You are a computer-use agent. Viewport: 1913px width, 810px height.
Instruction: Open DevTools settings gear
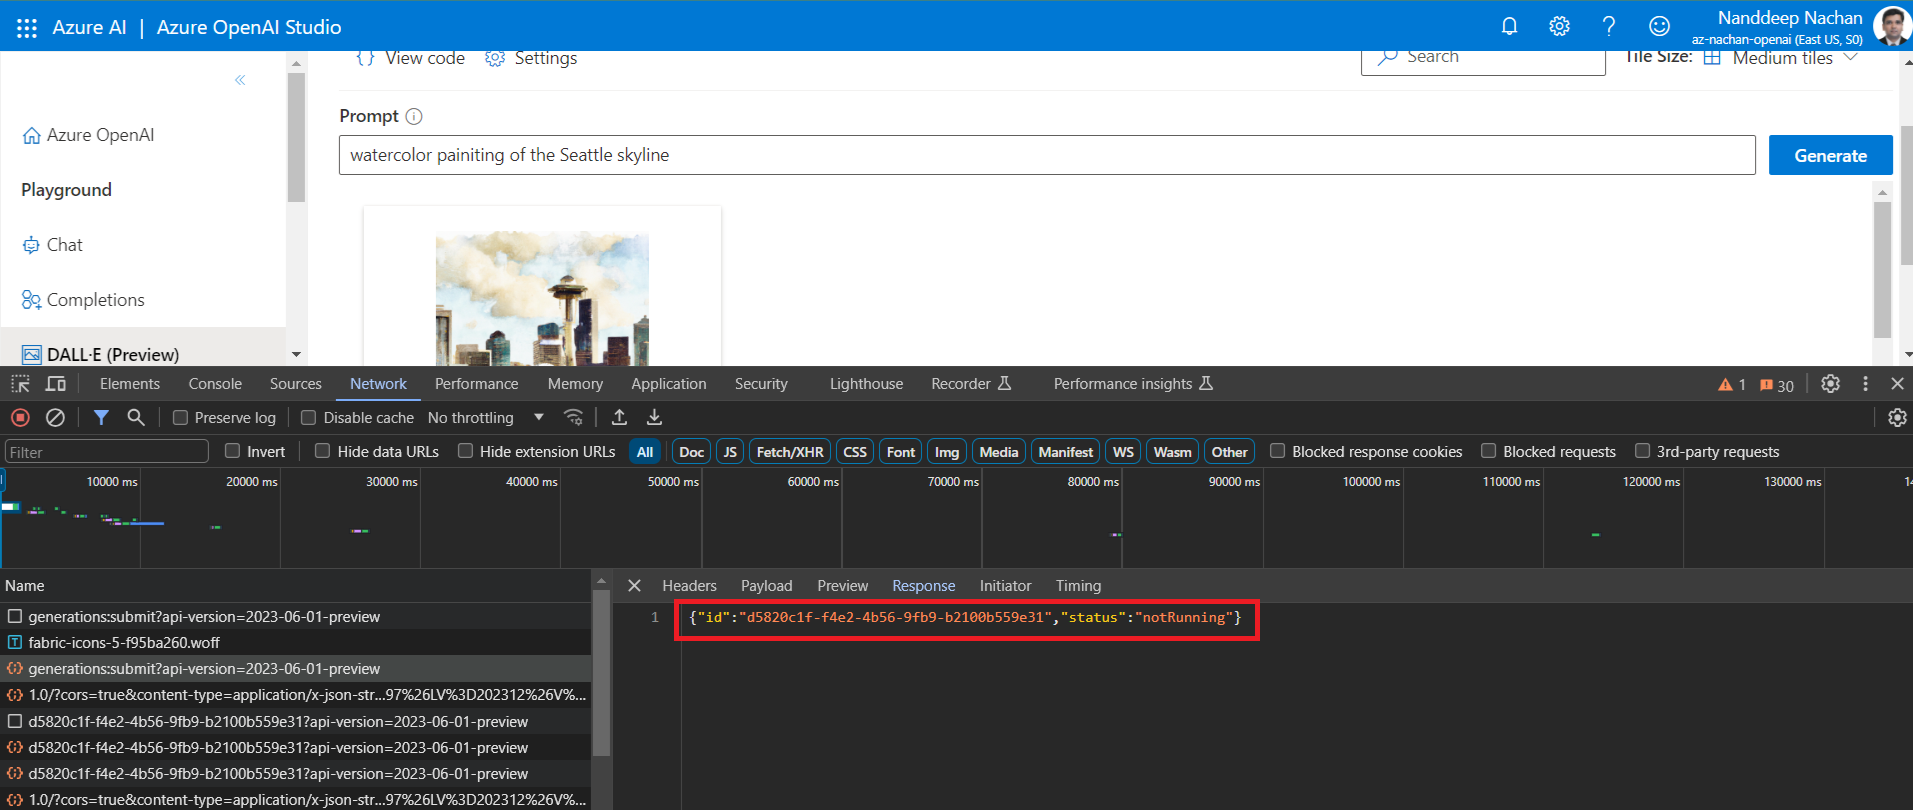(1830, 384)
